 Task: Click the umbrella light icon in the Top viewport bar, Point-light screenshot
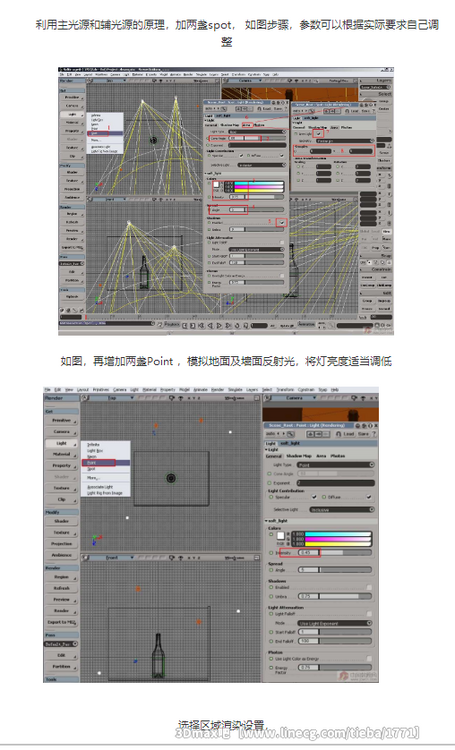click(180, 398)
